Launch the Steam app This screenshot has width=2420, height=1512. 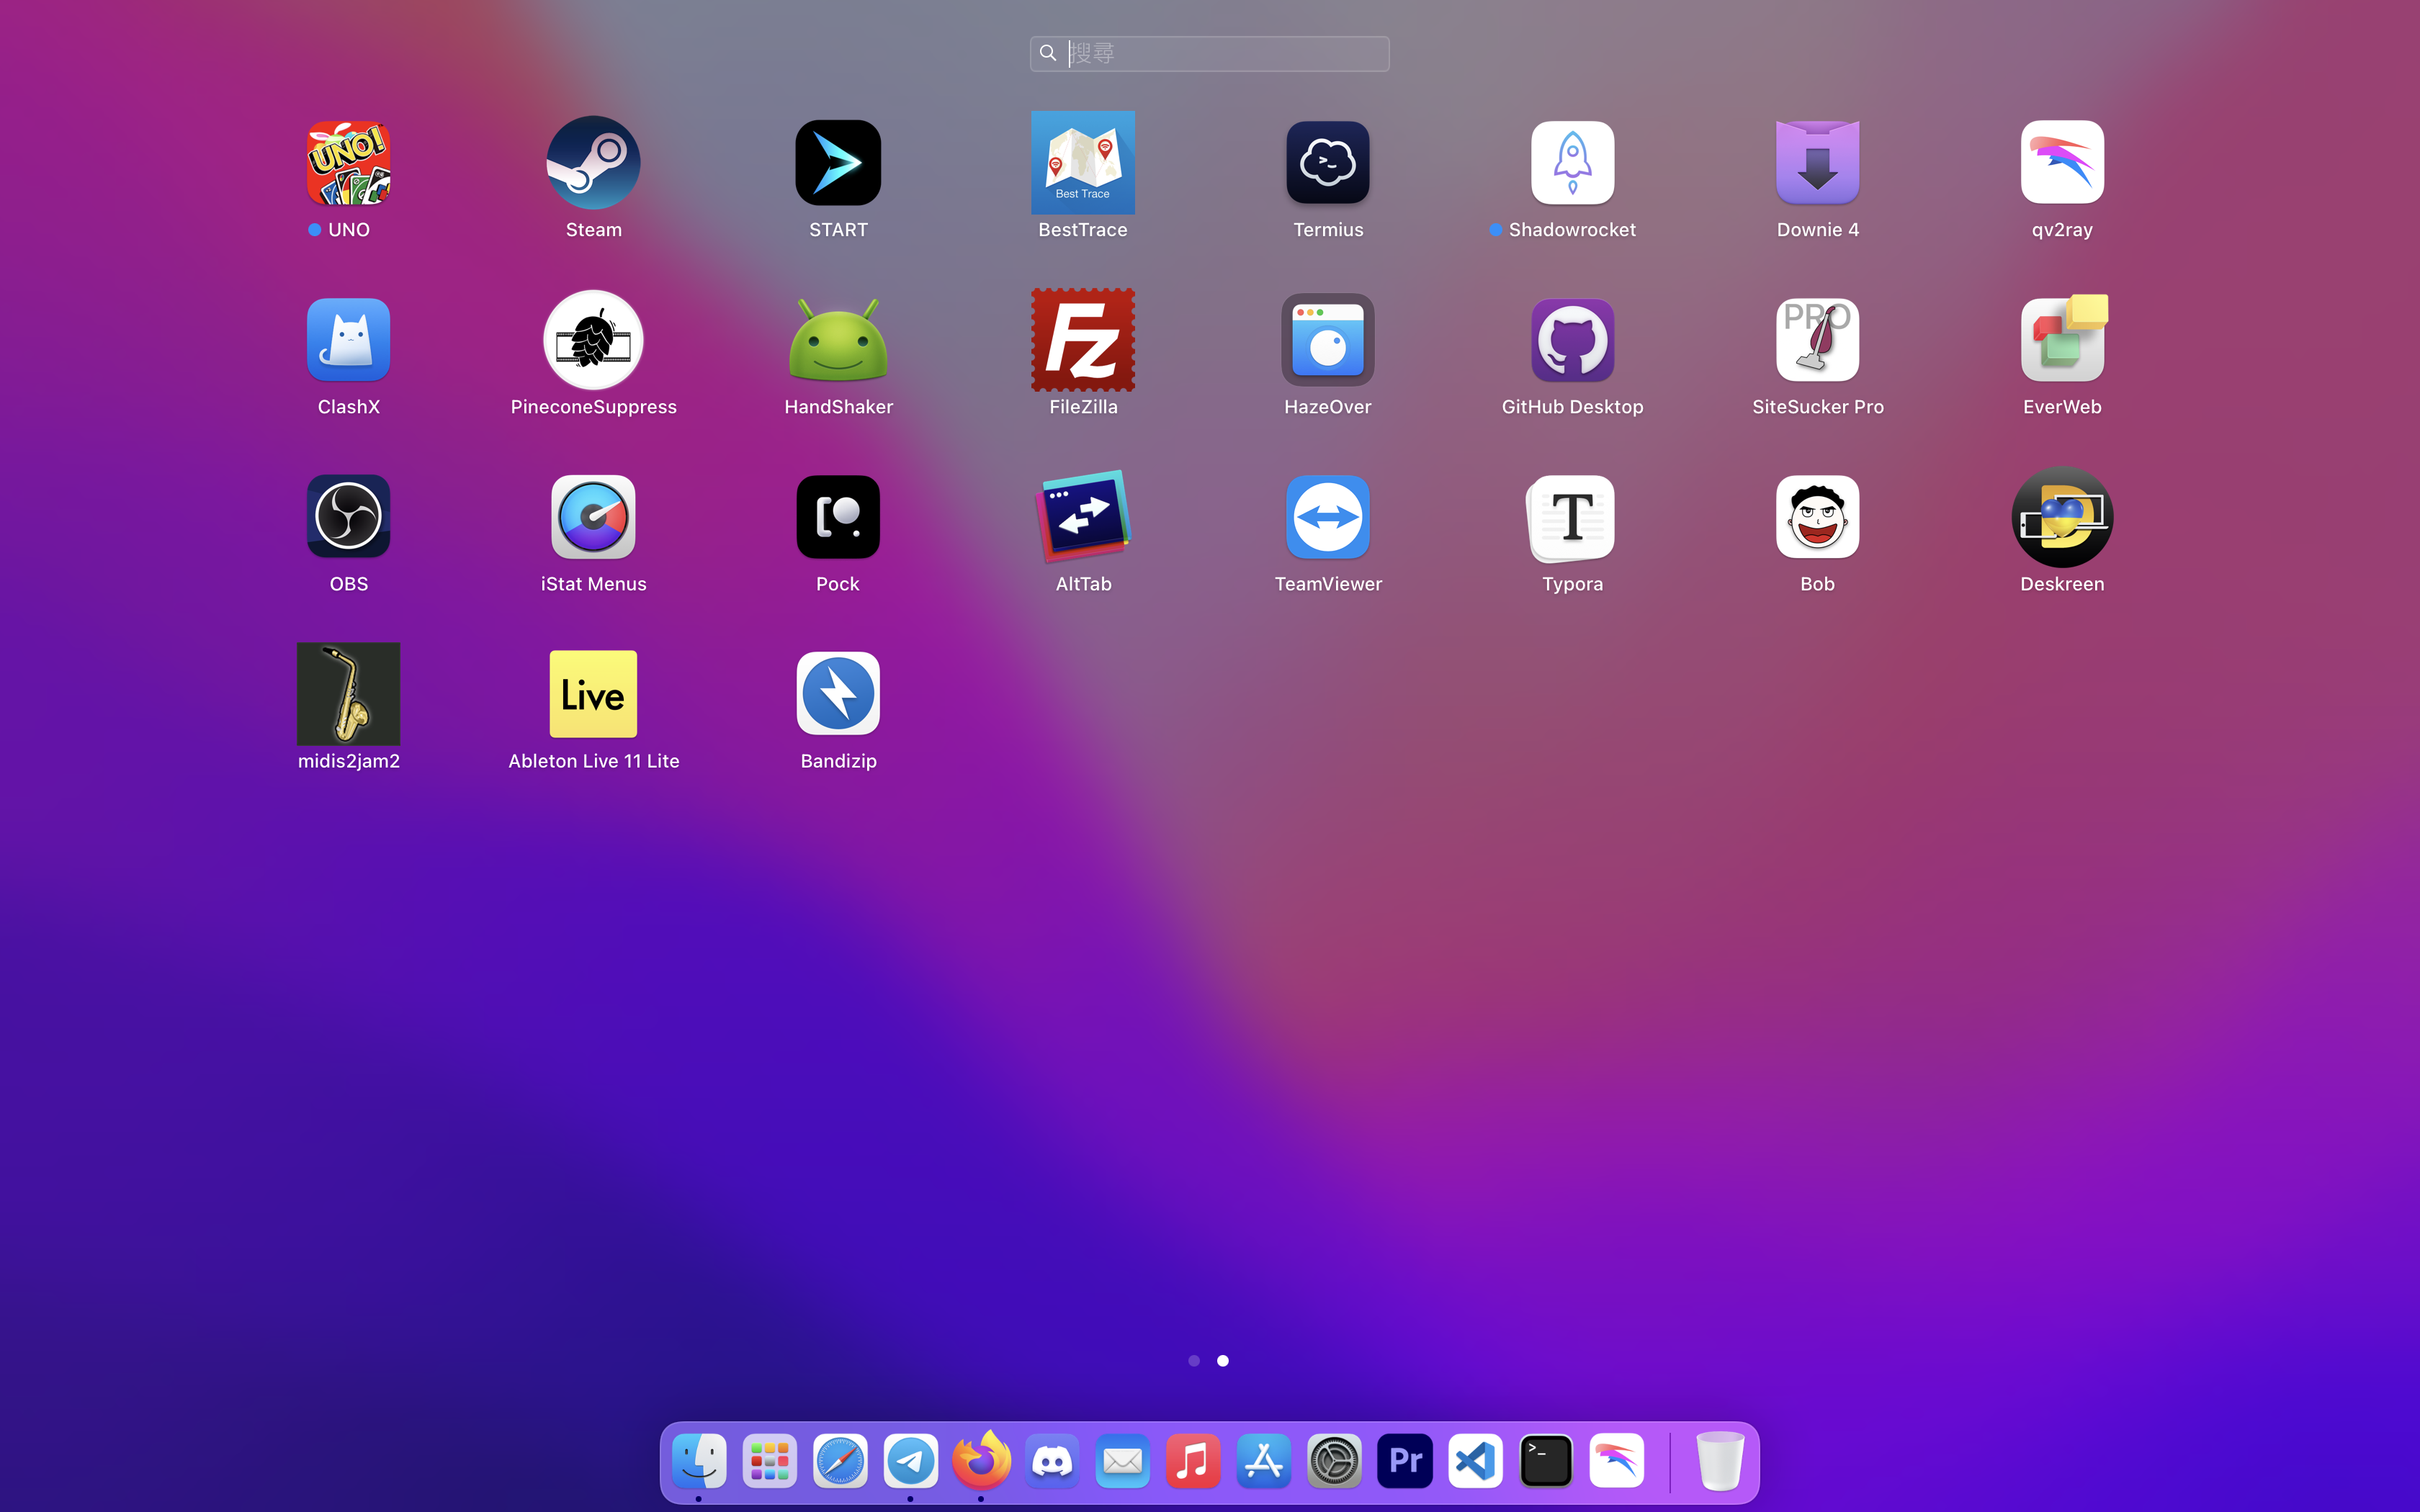pos(593,163)
